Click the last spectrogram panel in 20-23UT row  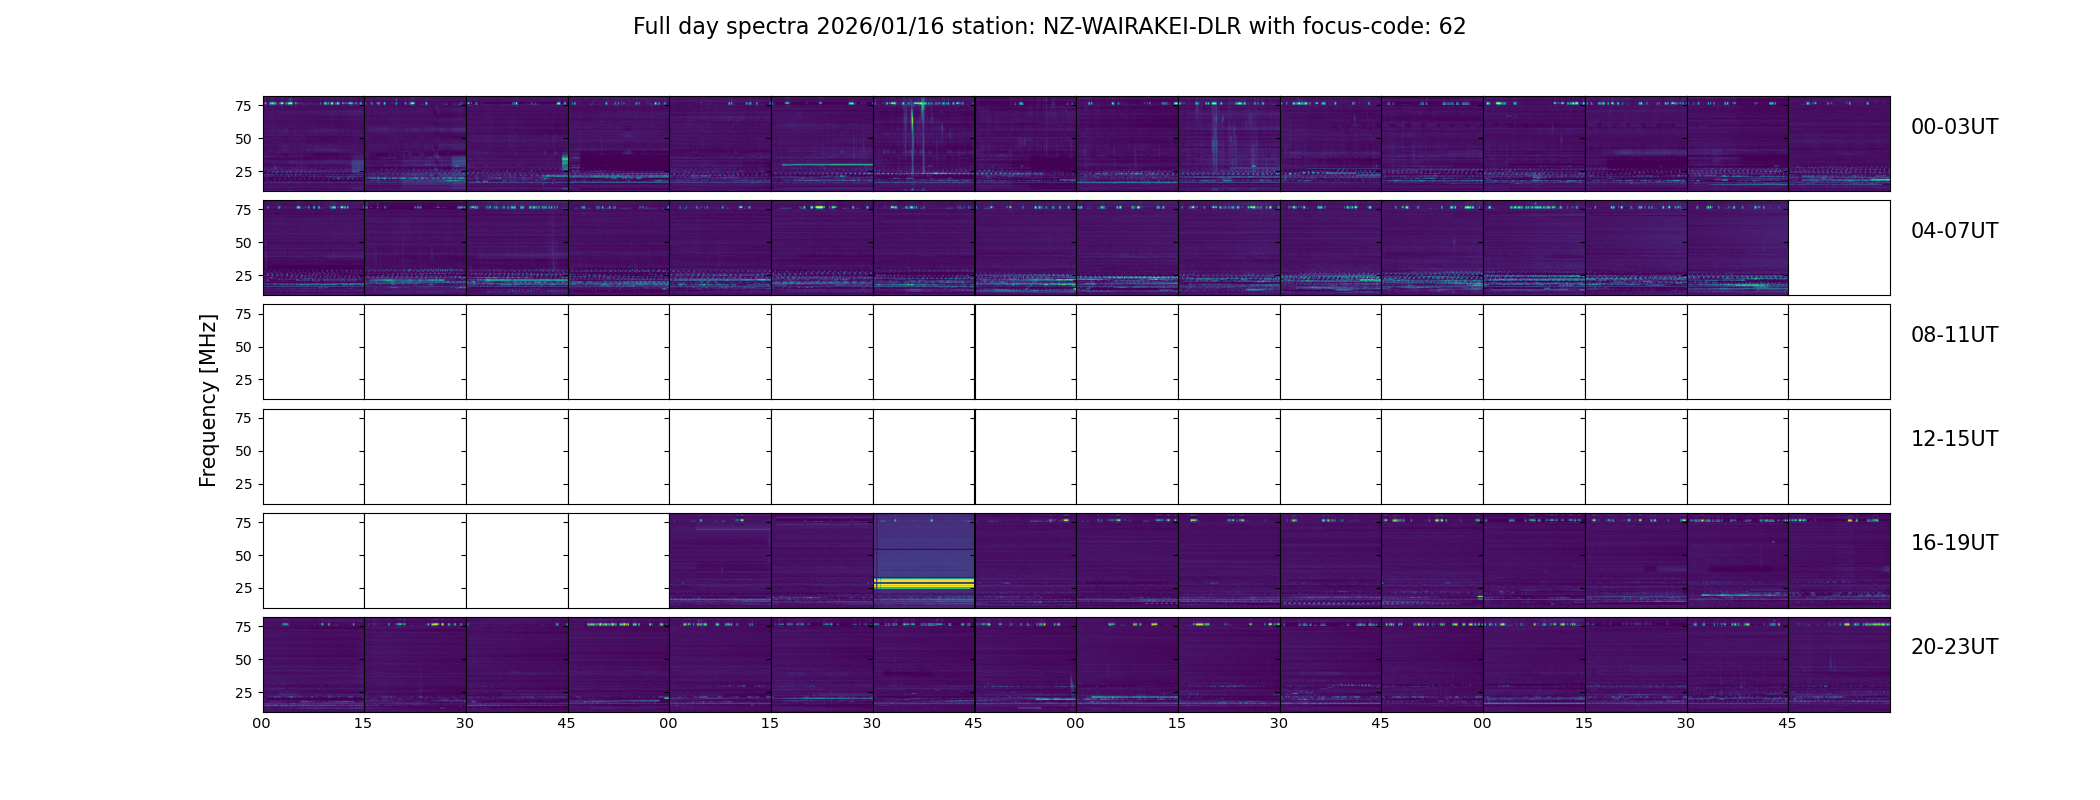click(x=1839, y=665)
